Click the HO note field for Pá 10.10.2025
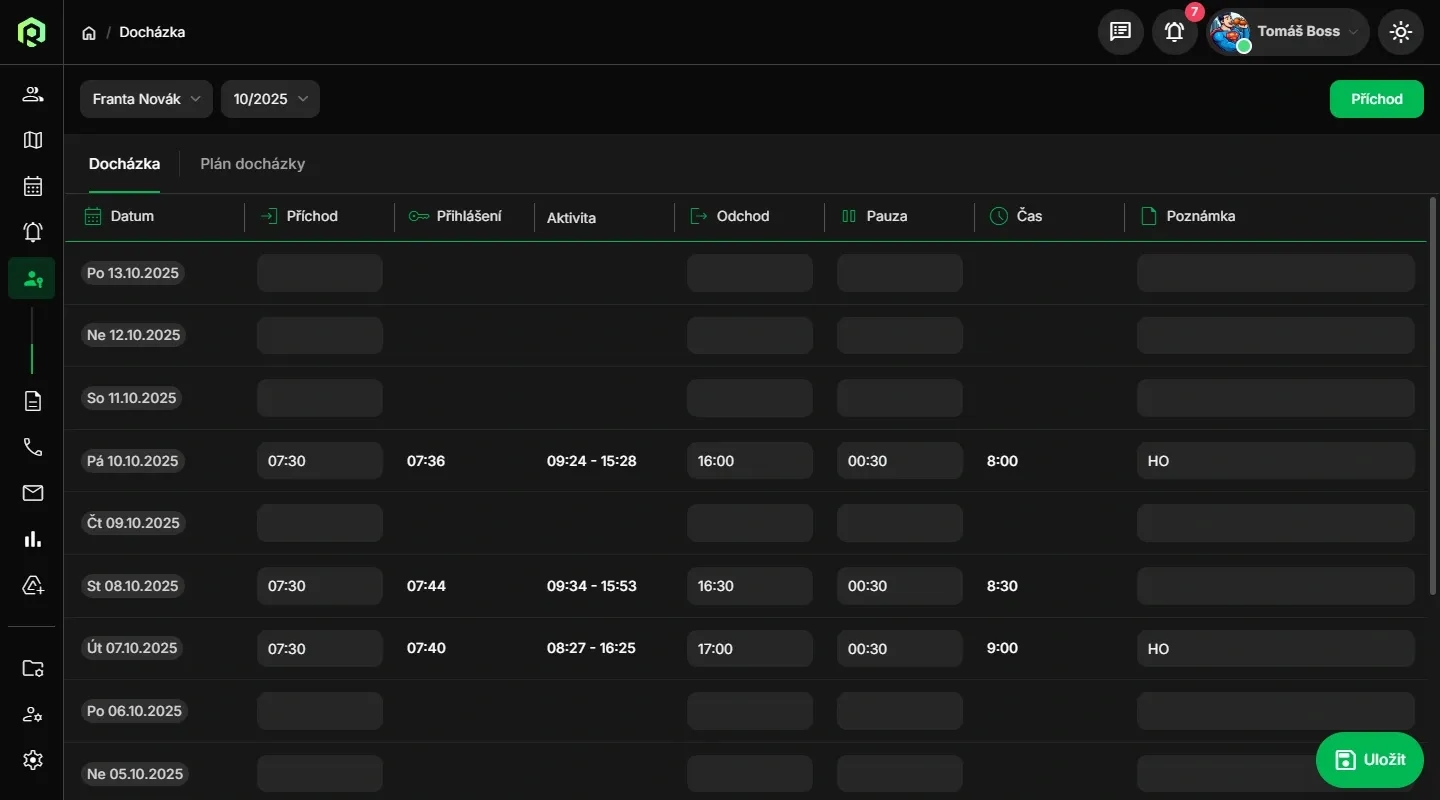1440x800 pixels. [1275, 461]
